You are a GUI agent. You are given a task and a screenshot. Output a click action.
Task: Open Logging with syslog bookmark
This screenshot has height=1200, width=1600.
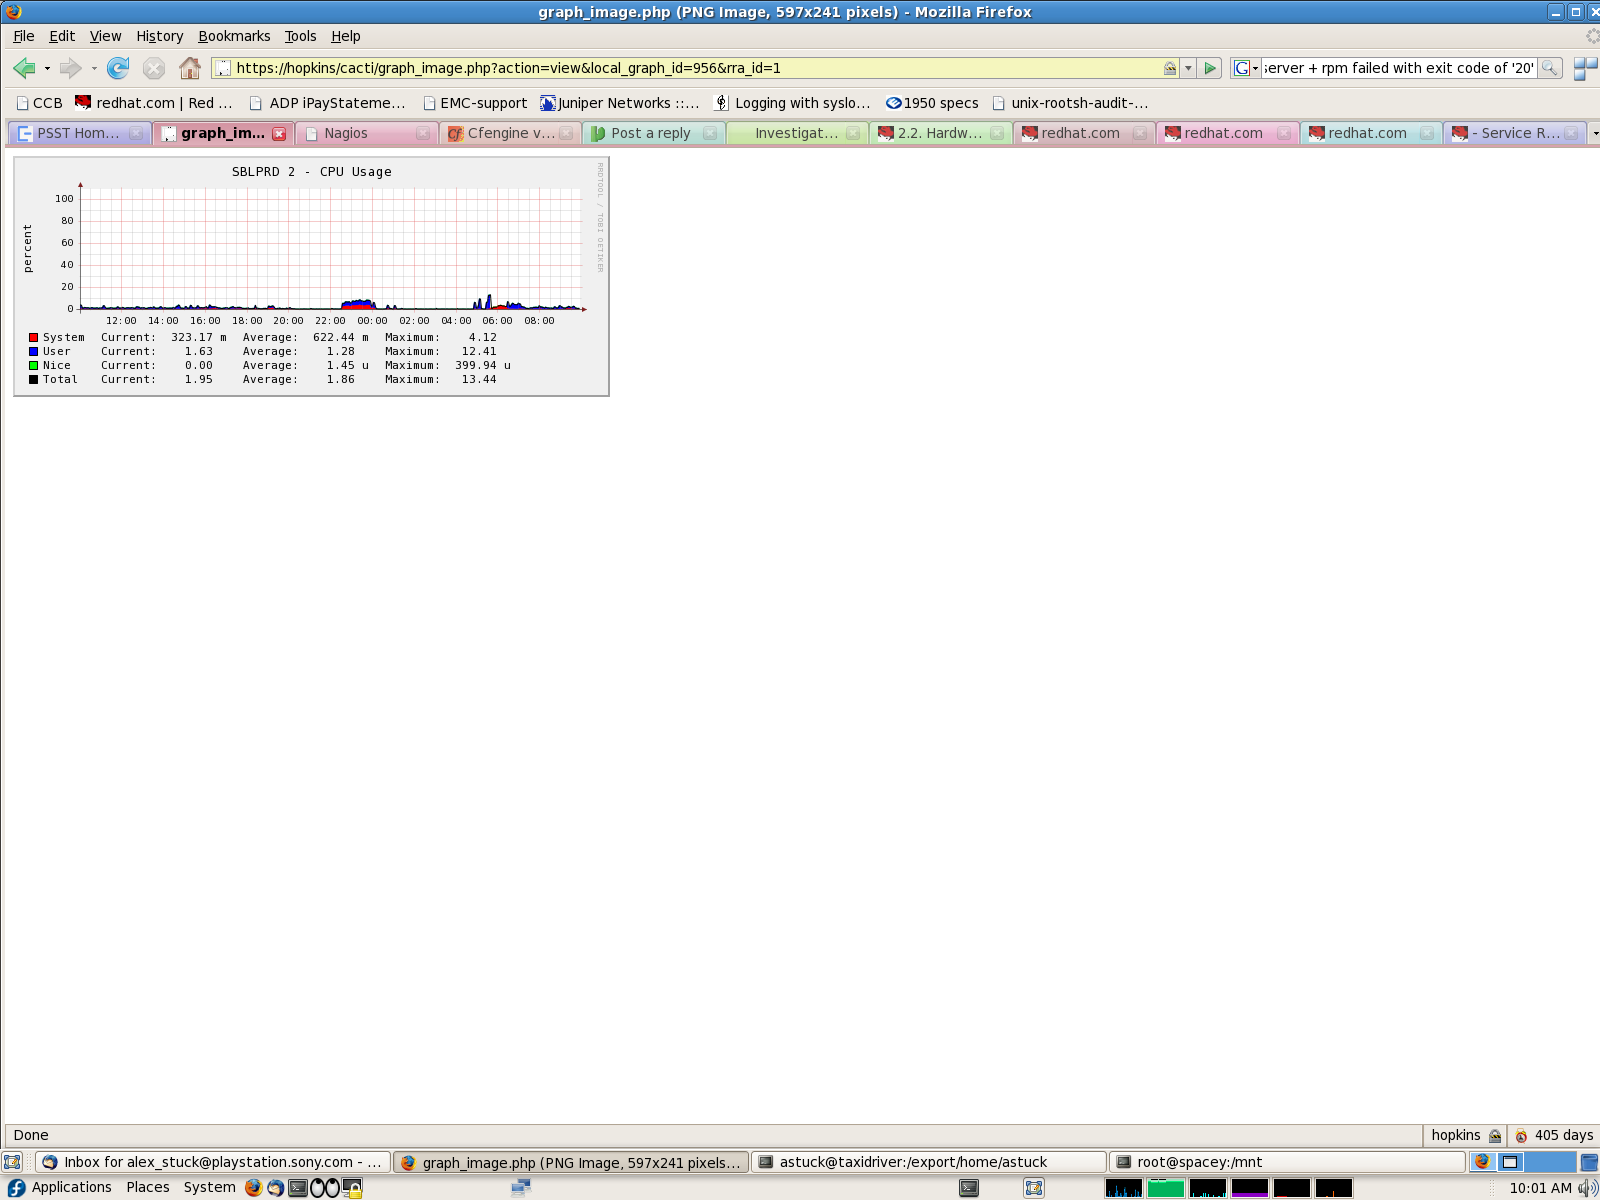tap(793, 103)
